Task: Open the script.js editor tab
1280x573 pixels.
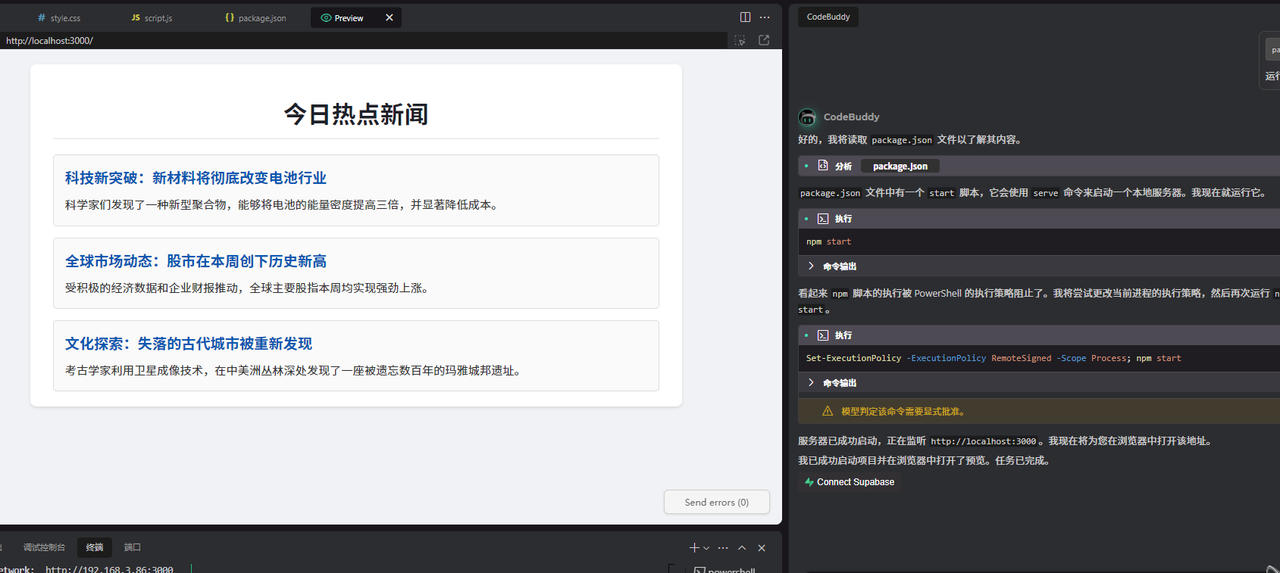Action: coord(151,18)
